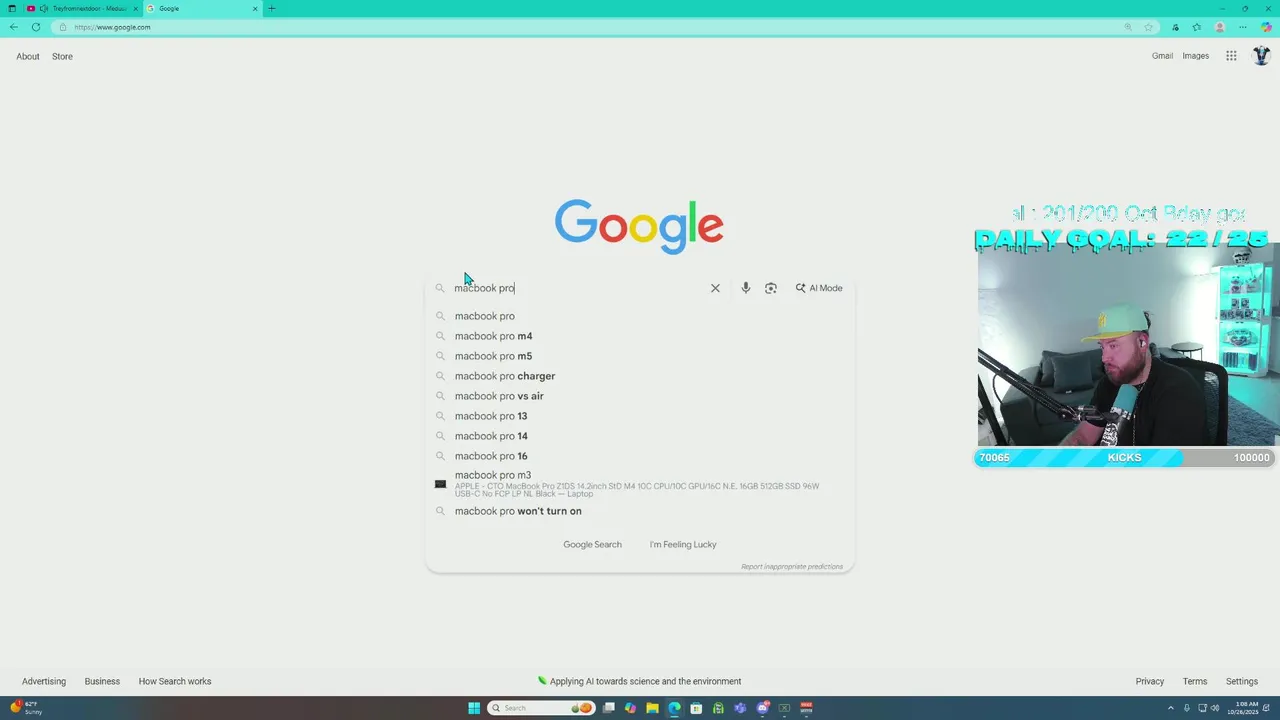Image resolution: width=1280 pixels, height=720 pixels.
Task: Show hidden system tray icons
Action: click(1171, 708)
